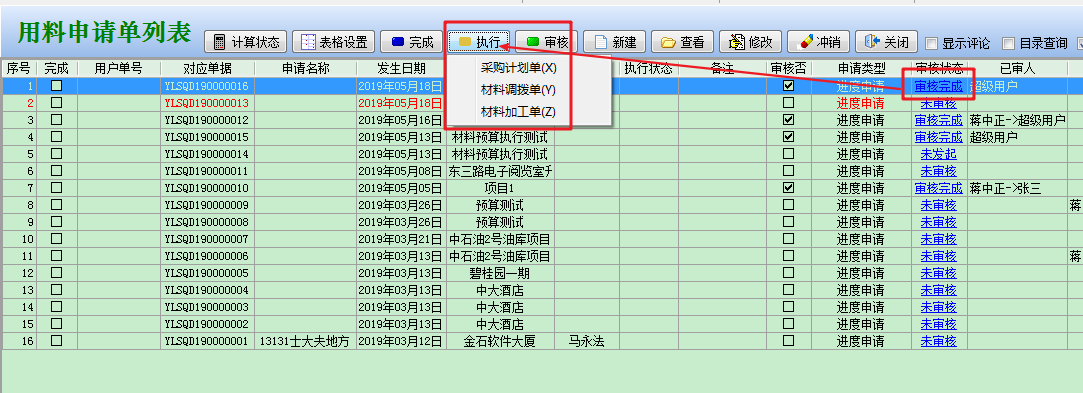
Task: Enable the 显示评论 checkbox
Action: [932, 44]
